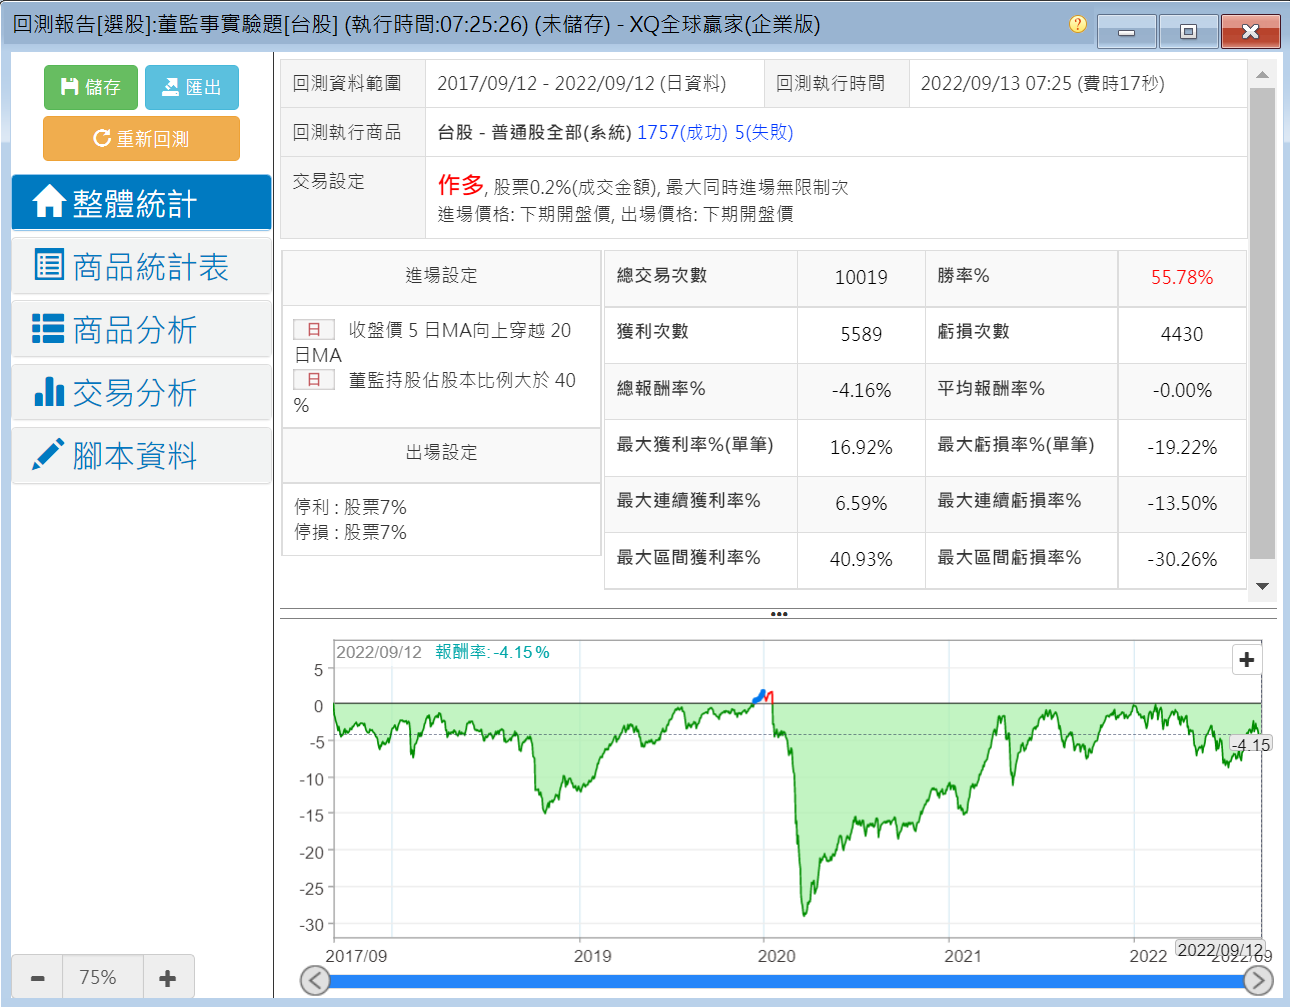Click the 匯出 export button
The width and height of the screenshot is (1290, 1007).
191,87
